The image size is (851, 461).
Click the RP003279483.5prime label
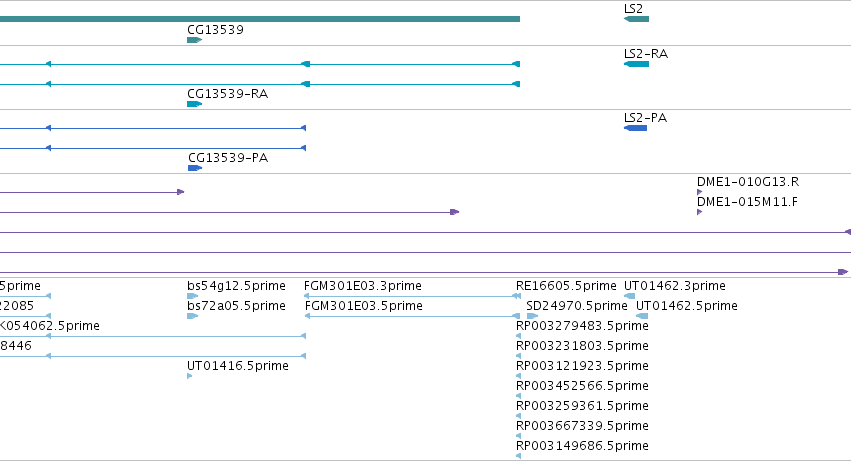click(582, 326)
